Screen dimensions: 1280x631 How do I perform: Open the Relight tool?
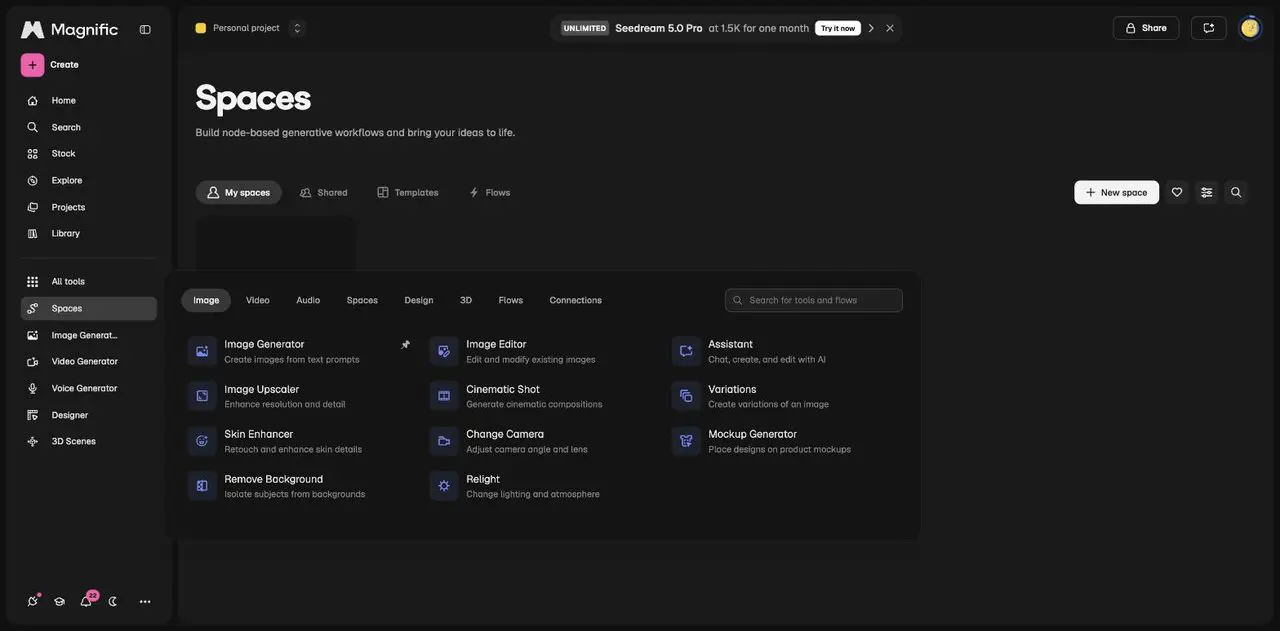pos(541,486)
